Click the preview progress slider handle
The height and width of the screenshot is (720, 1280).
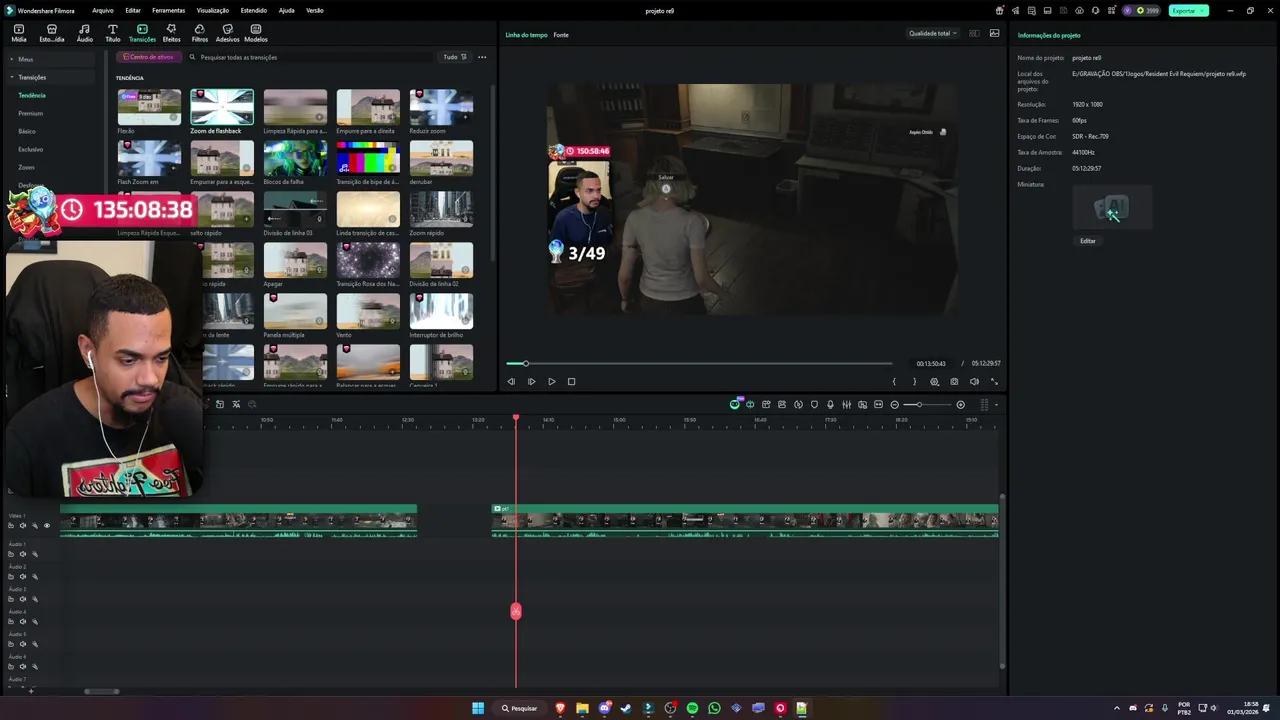point(525,363)
